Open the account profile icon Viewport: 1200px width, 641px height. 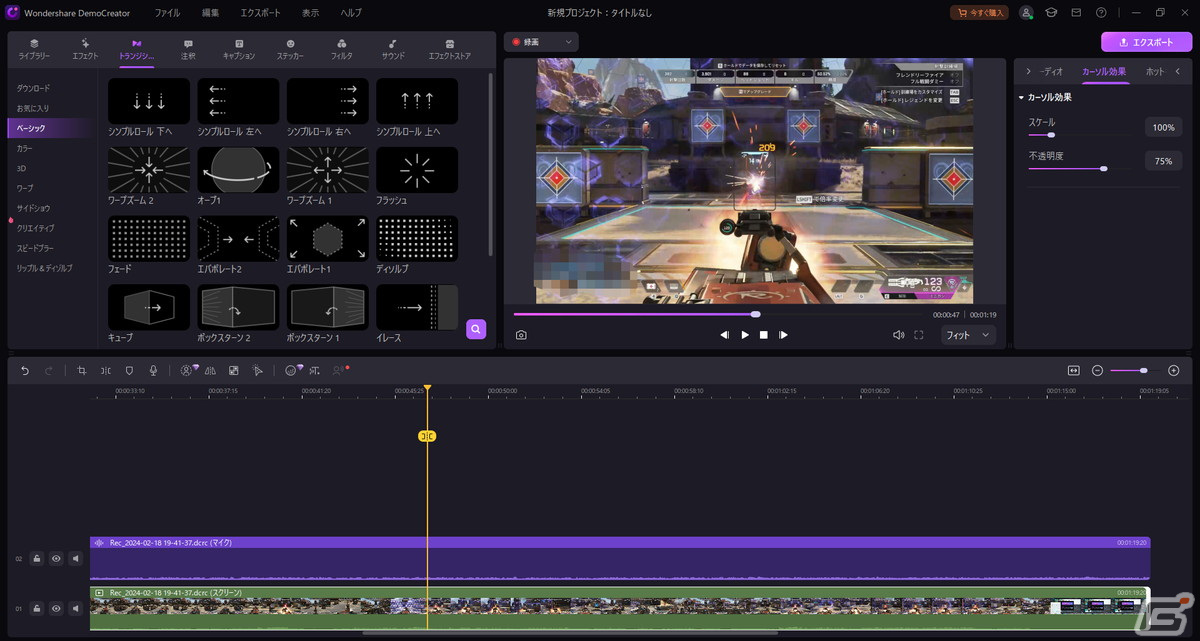[x=1027, y=13]
